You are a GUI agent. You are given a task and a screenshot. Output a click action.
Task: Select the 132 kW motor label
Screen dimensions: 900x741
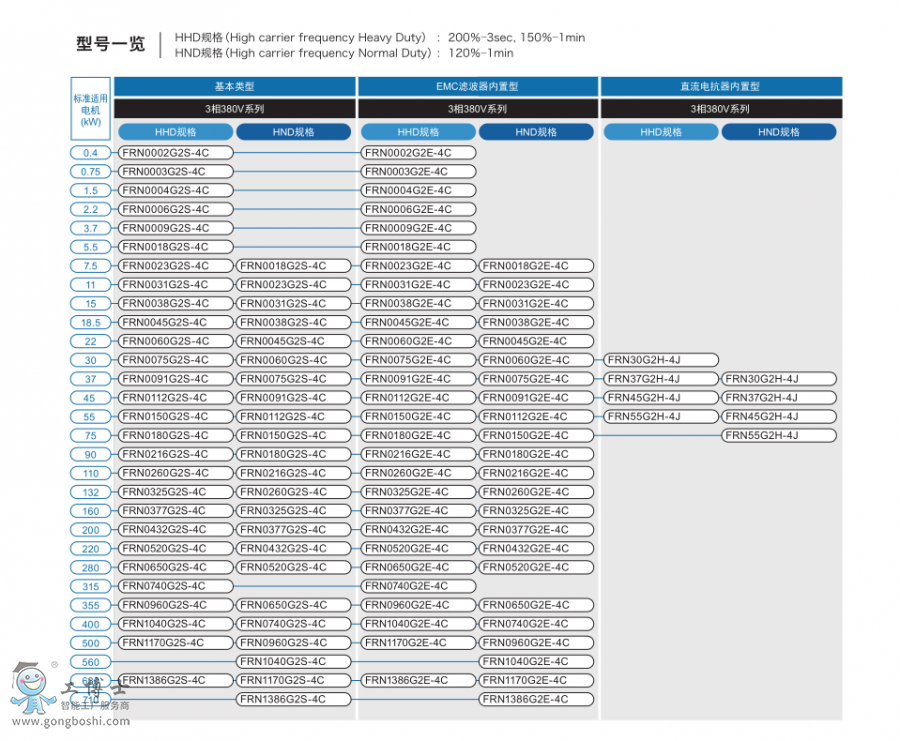point(91,492)
